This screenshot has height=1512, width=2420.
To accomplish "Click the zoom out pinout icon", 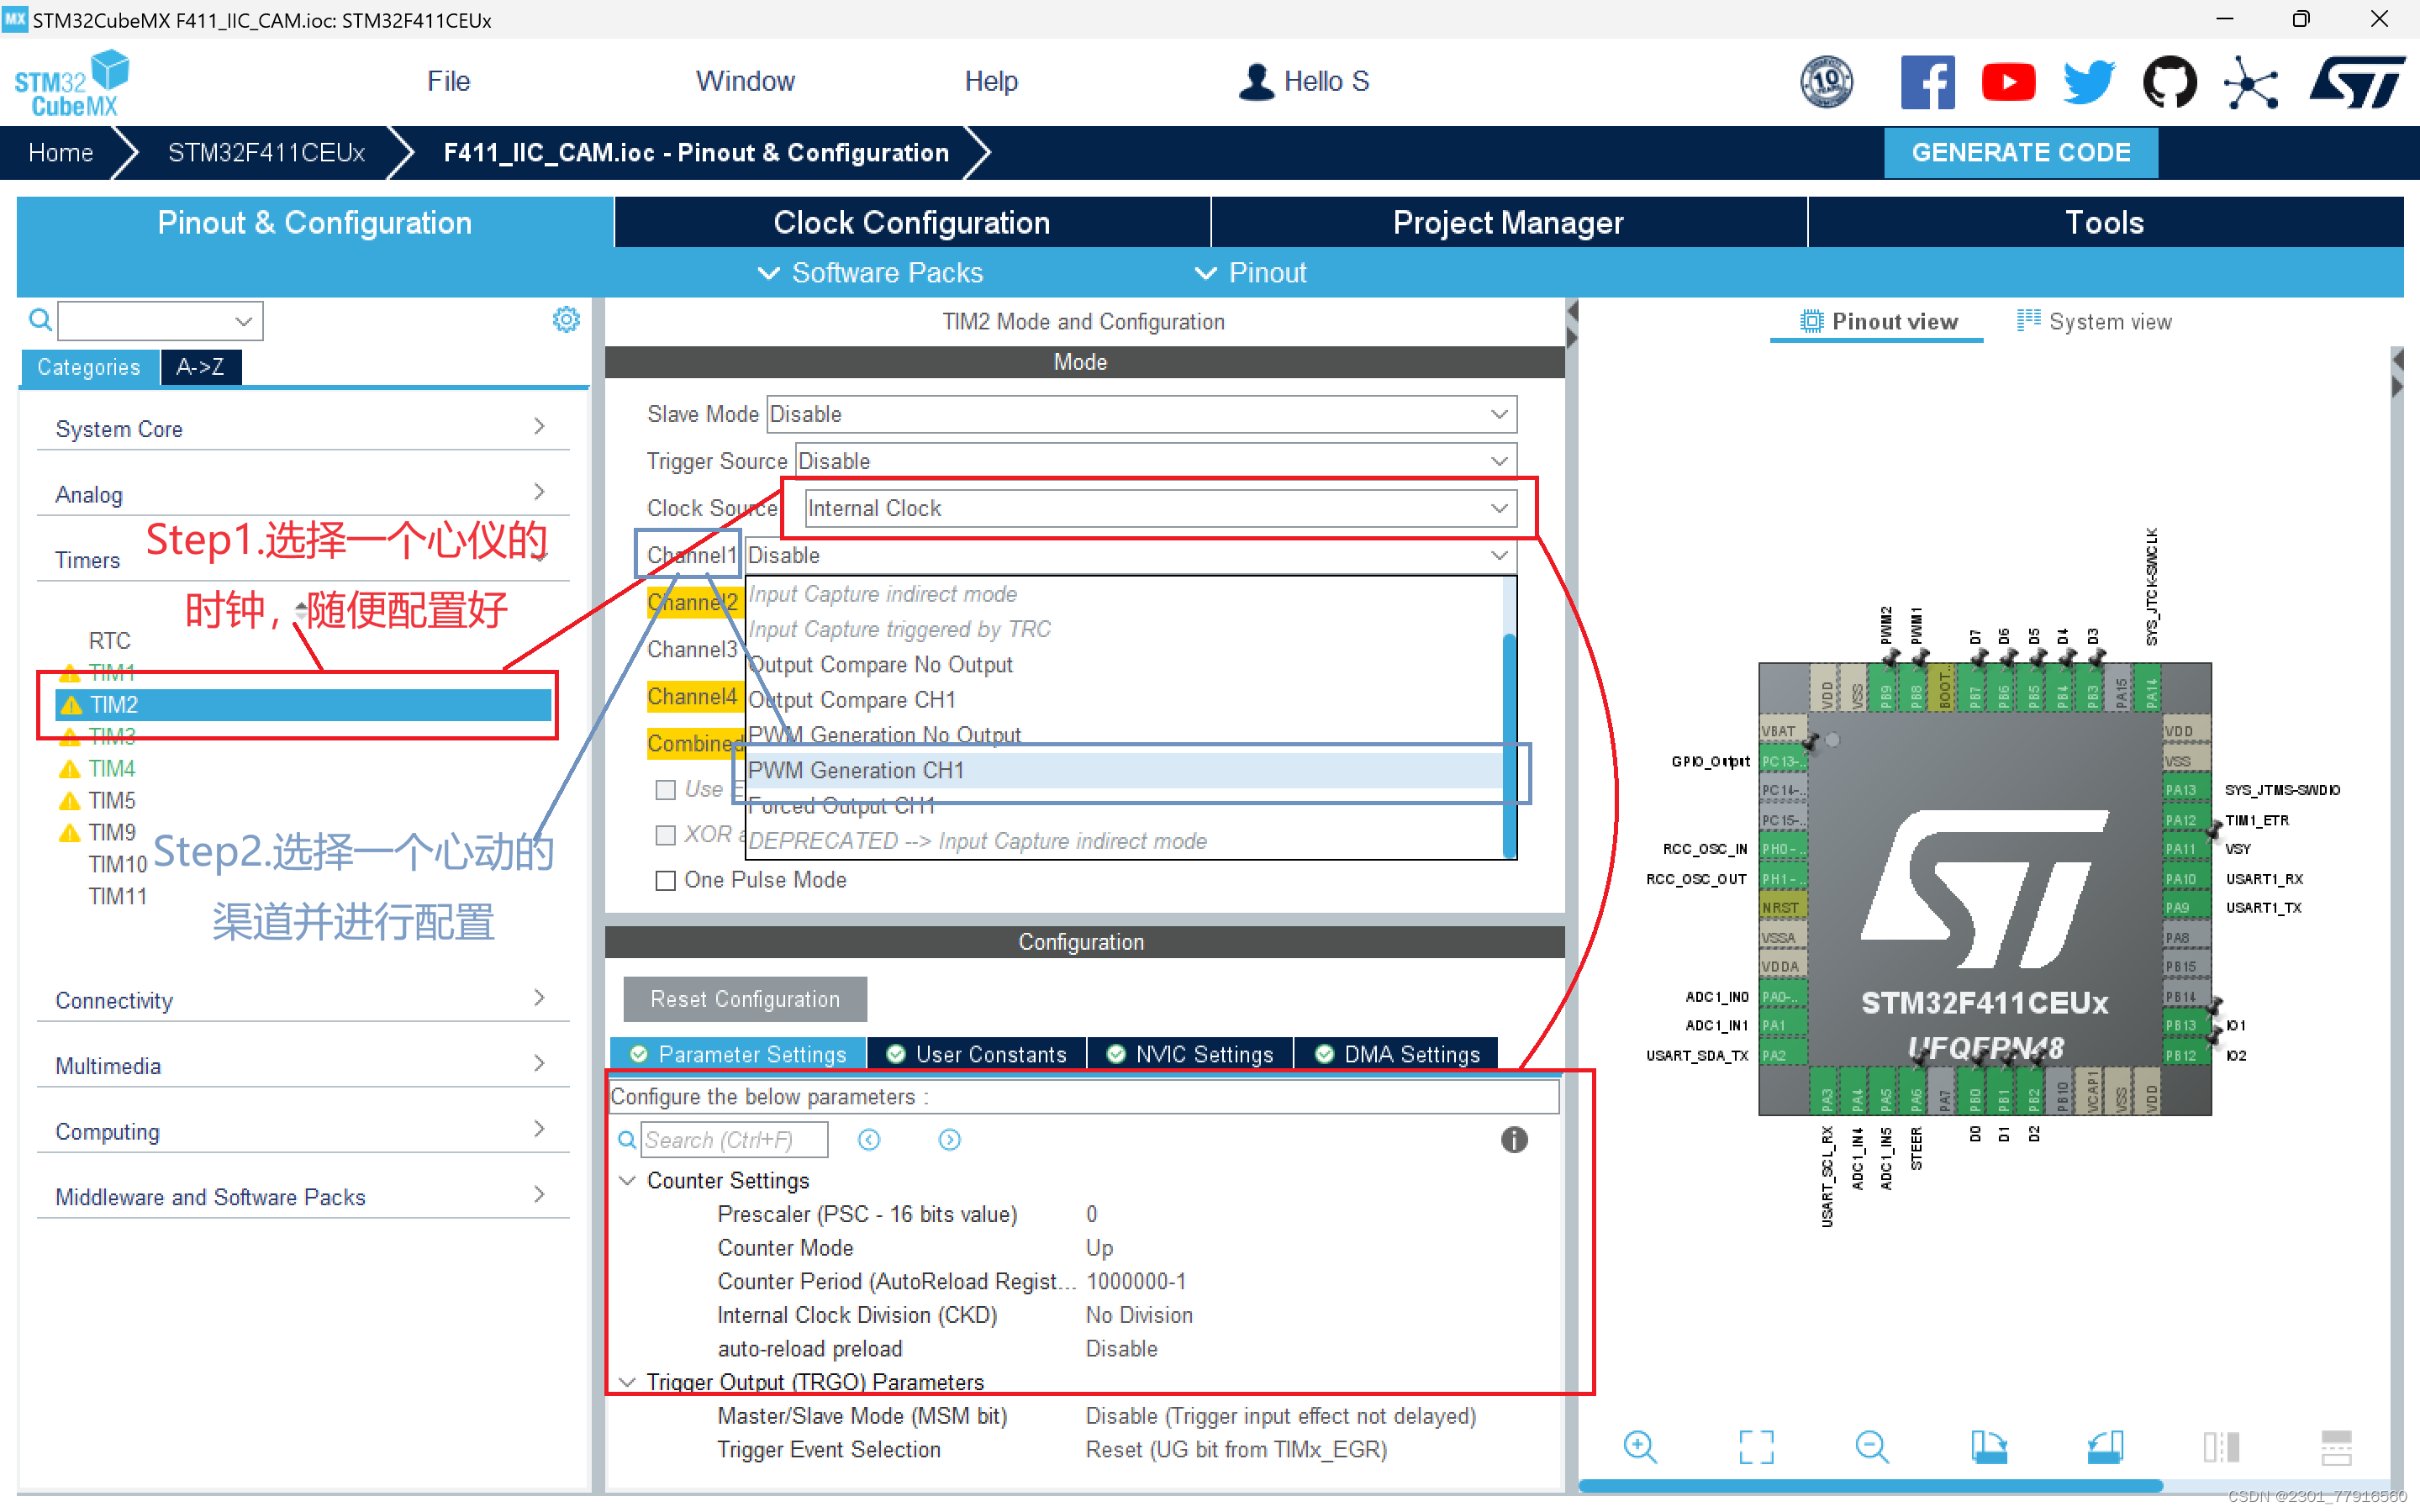I will [1871, 1446].
